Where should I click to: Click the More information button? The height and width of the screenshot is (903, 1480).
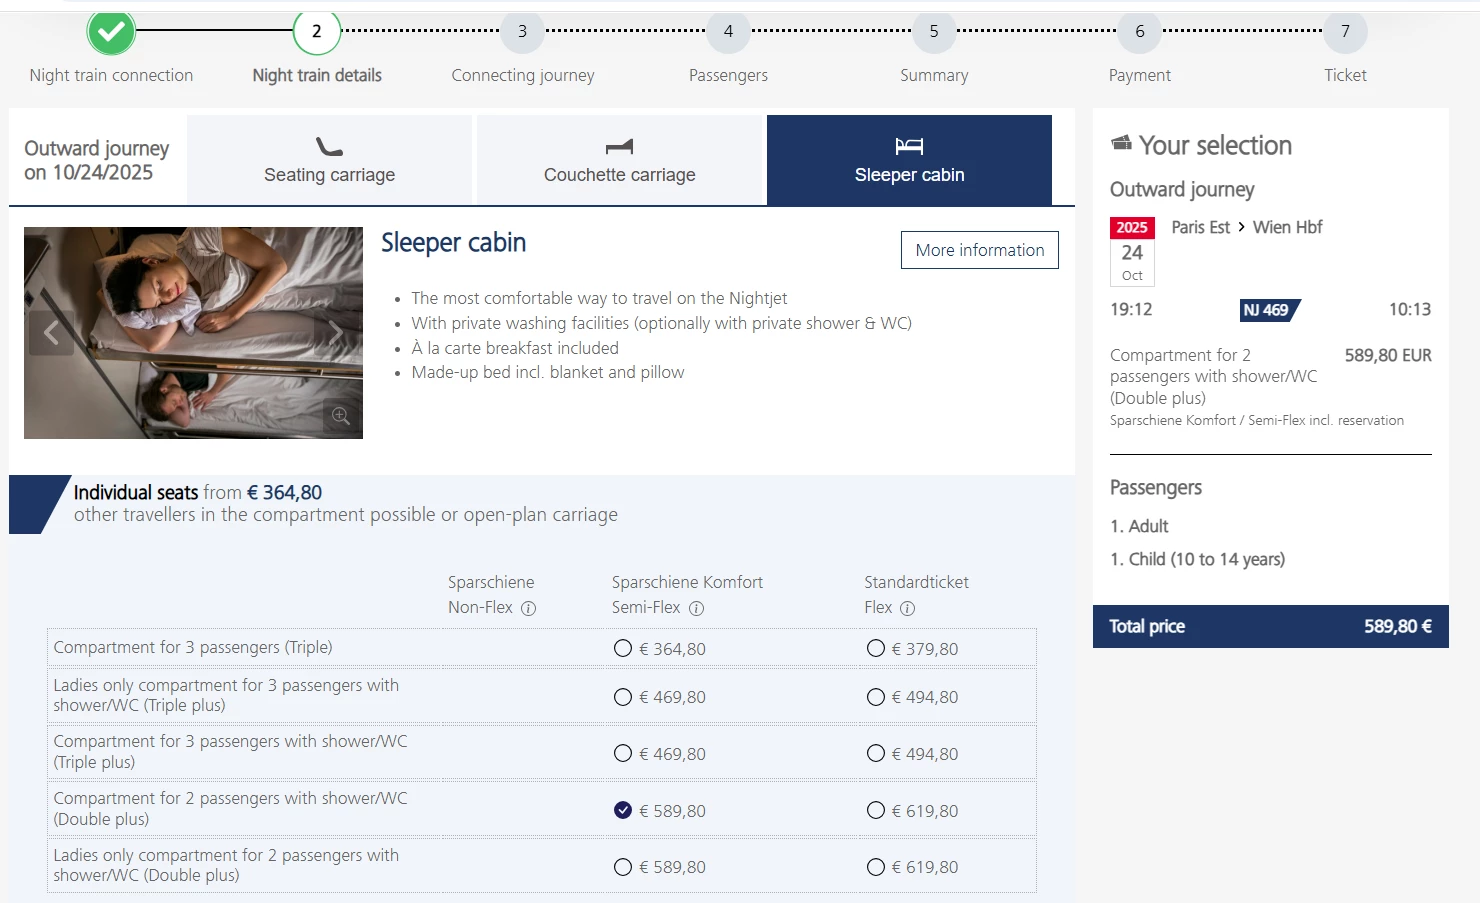coord(979,250)
